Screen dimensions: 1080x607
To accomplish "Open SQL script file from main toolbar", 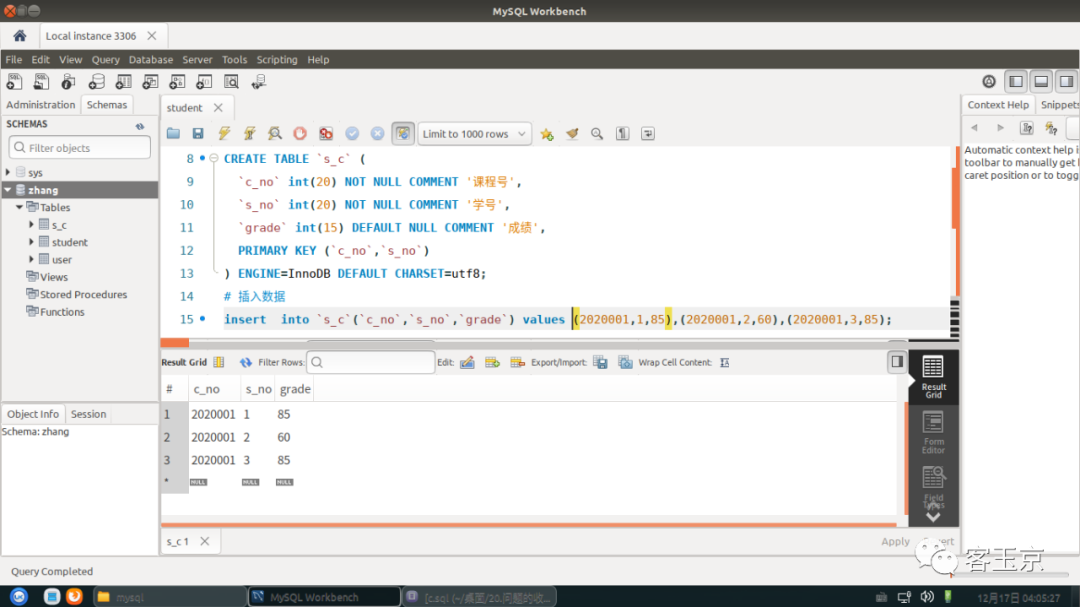I will pos(41,82).
